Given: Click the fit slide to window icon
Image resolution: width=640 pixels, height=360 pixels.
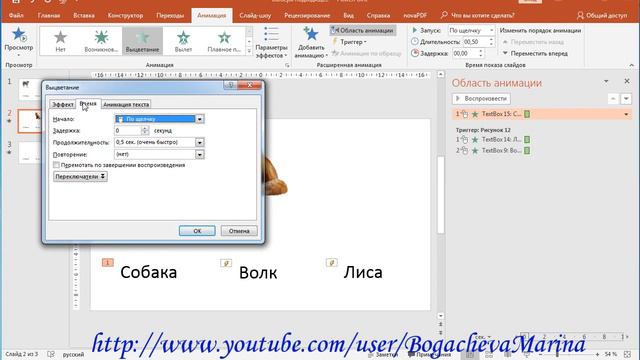Looking at the screenshot, I should (x=627, y=354).
